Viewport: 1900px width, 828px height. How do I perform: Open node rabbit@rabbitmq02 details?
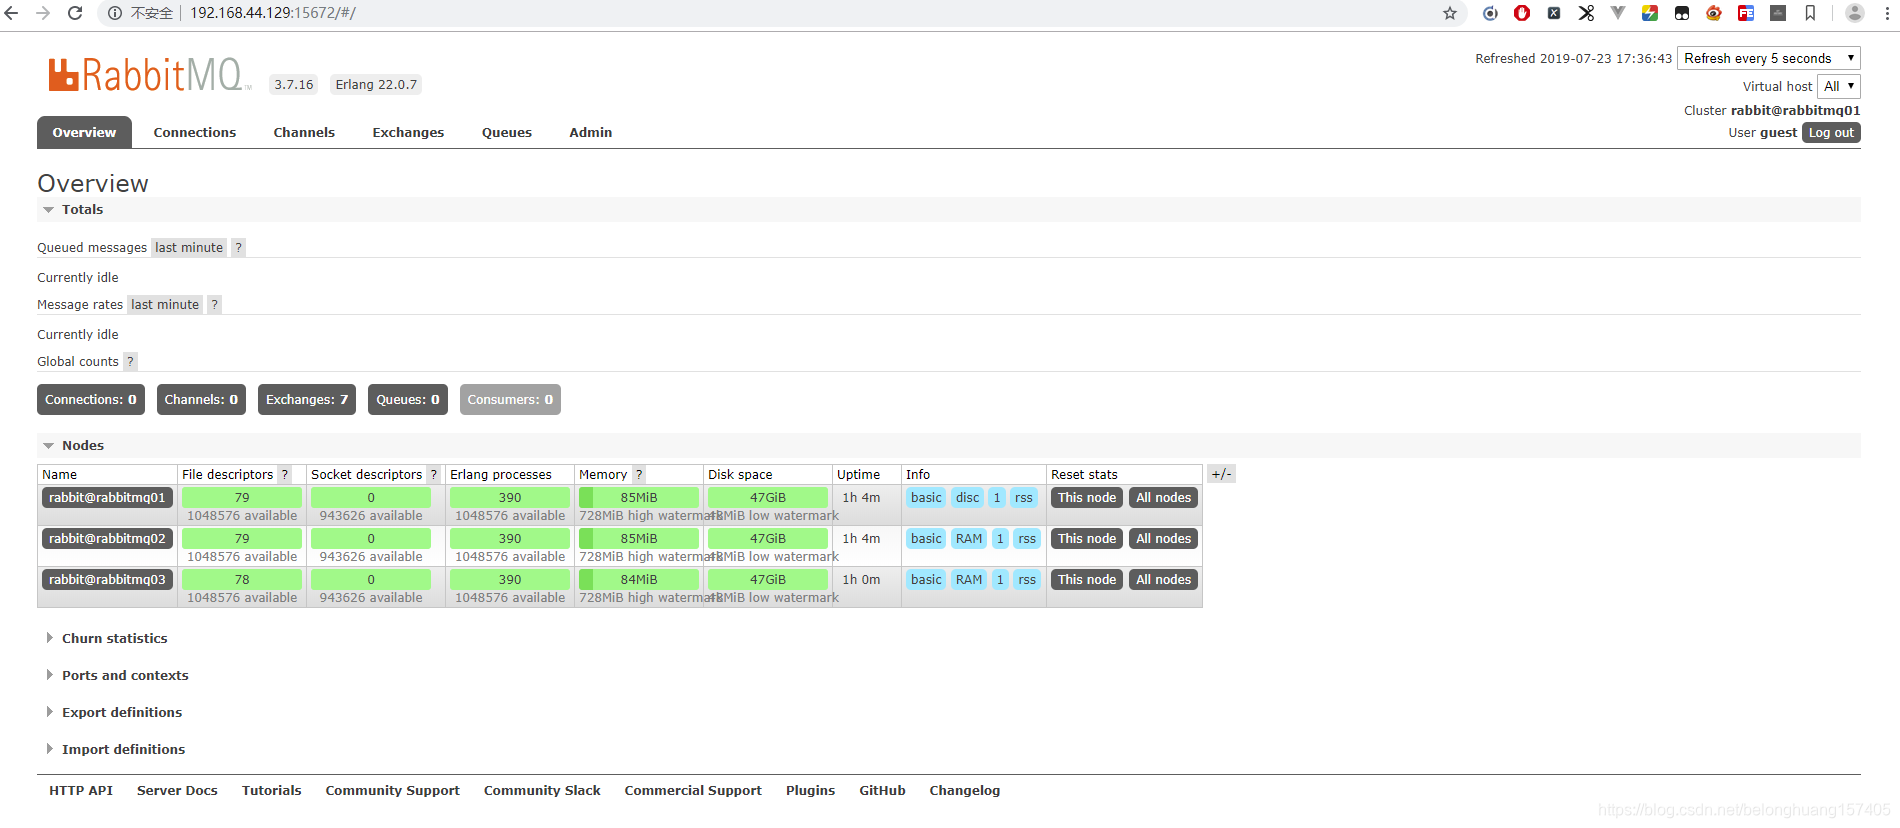[x=107, y=539]
